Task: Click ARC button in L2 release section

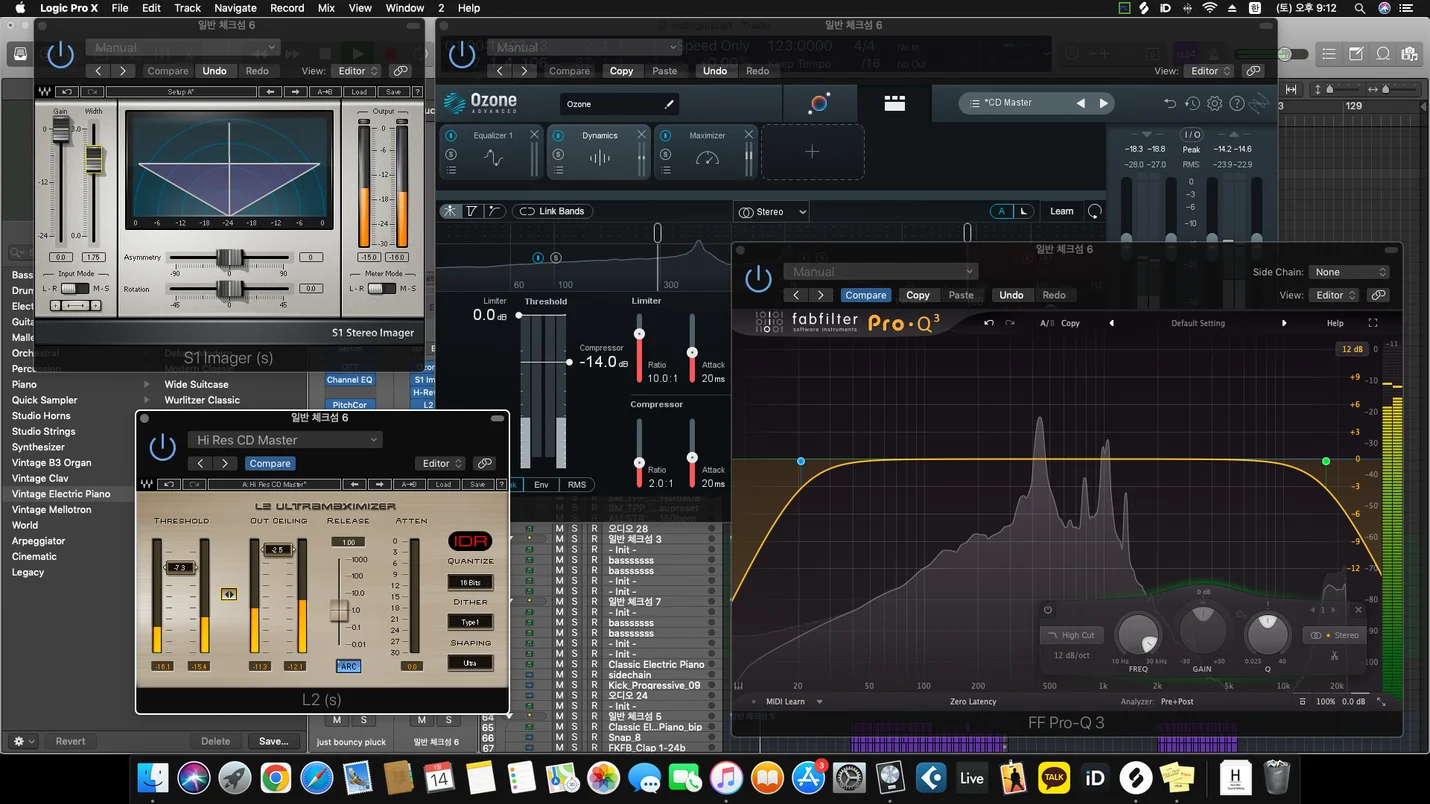Action: coord(348,666)
